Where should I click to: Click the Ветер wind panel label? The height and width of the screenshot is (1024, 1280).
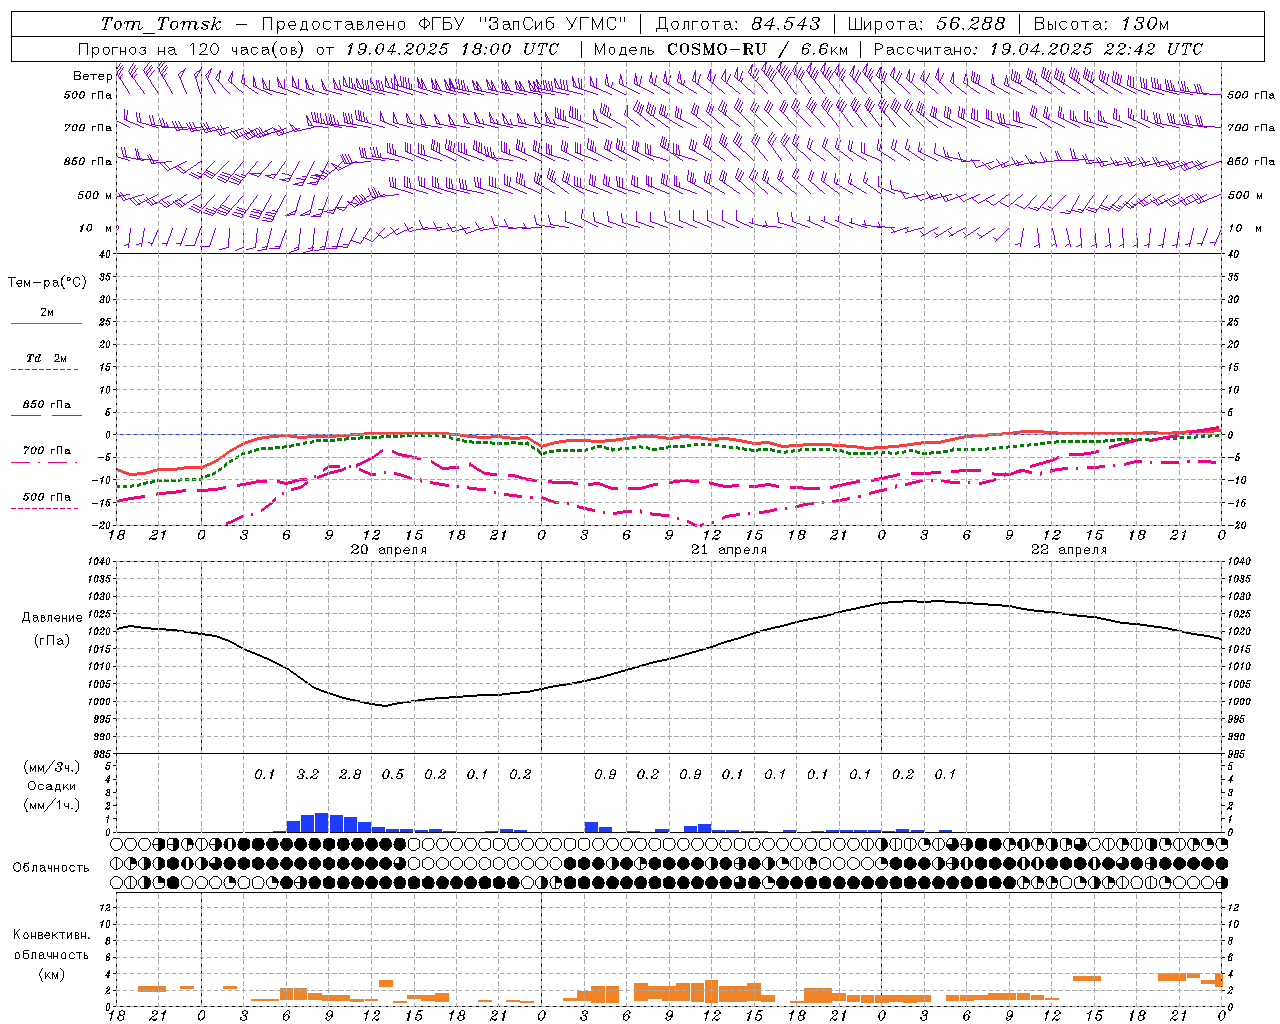[92, 75]
